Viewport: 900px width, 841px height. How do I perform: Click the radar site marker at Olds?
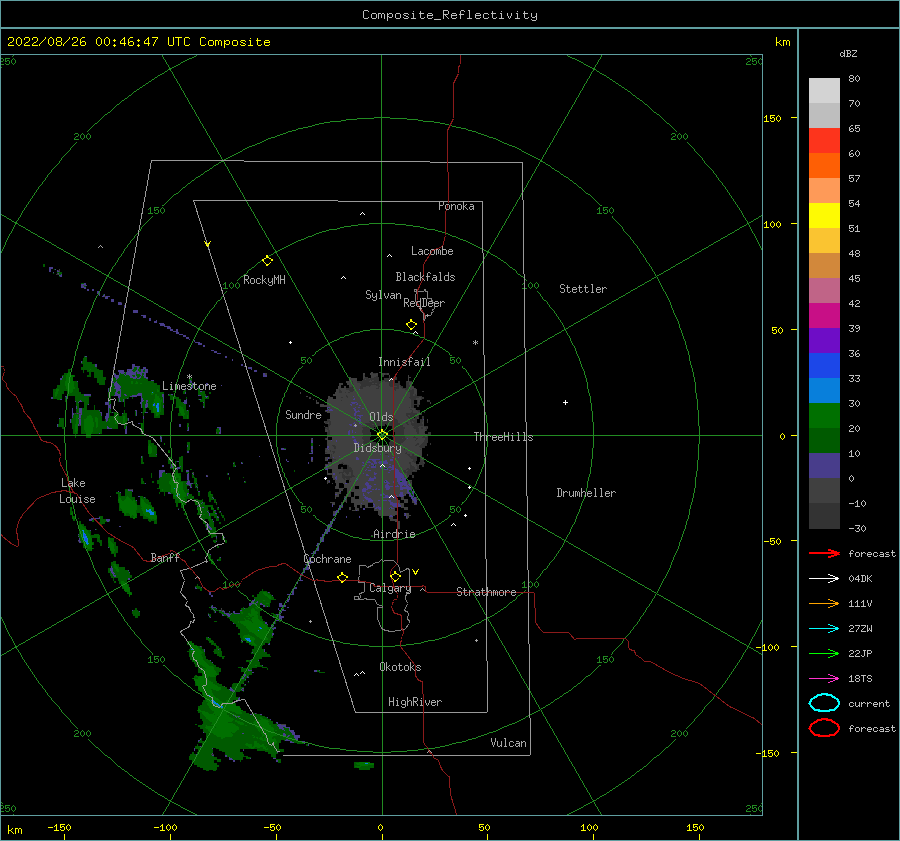click(382, 435)
